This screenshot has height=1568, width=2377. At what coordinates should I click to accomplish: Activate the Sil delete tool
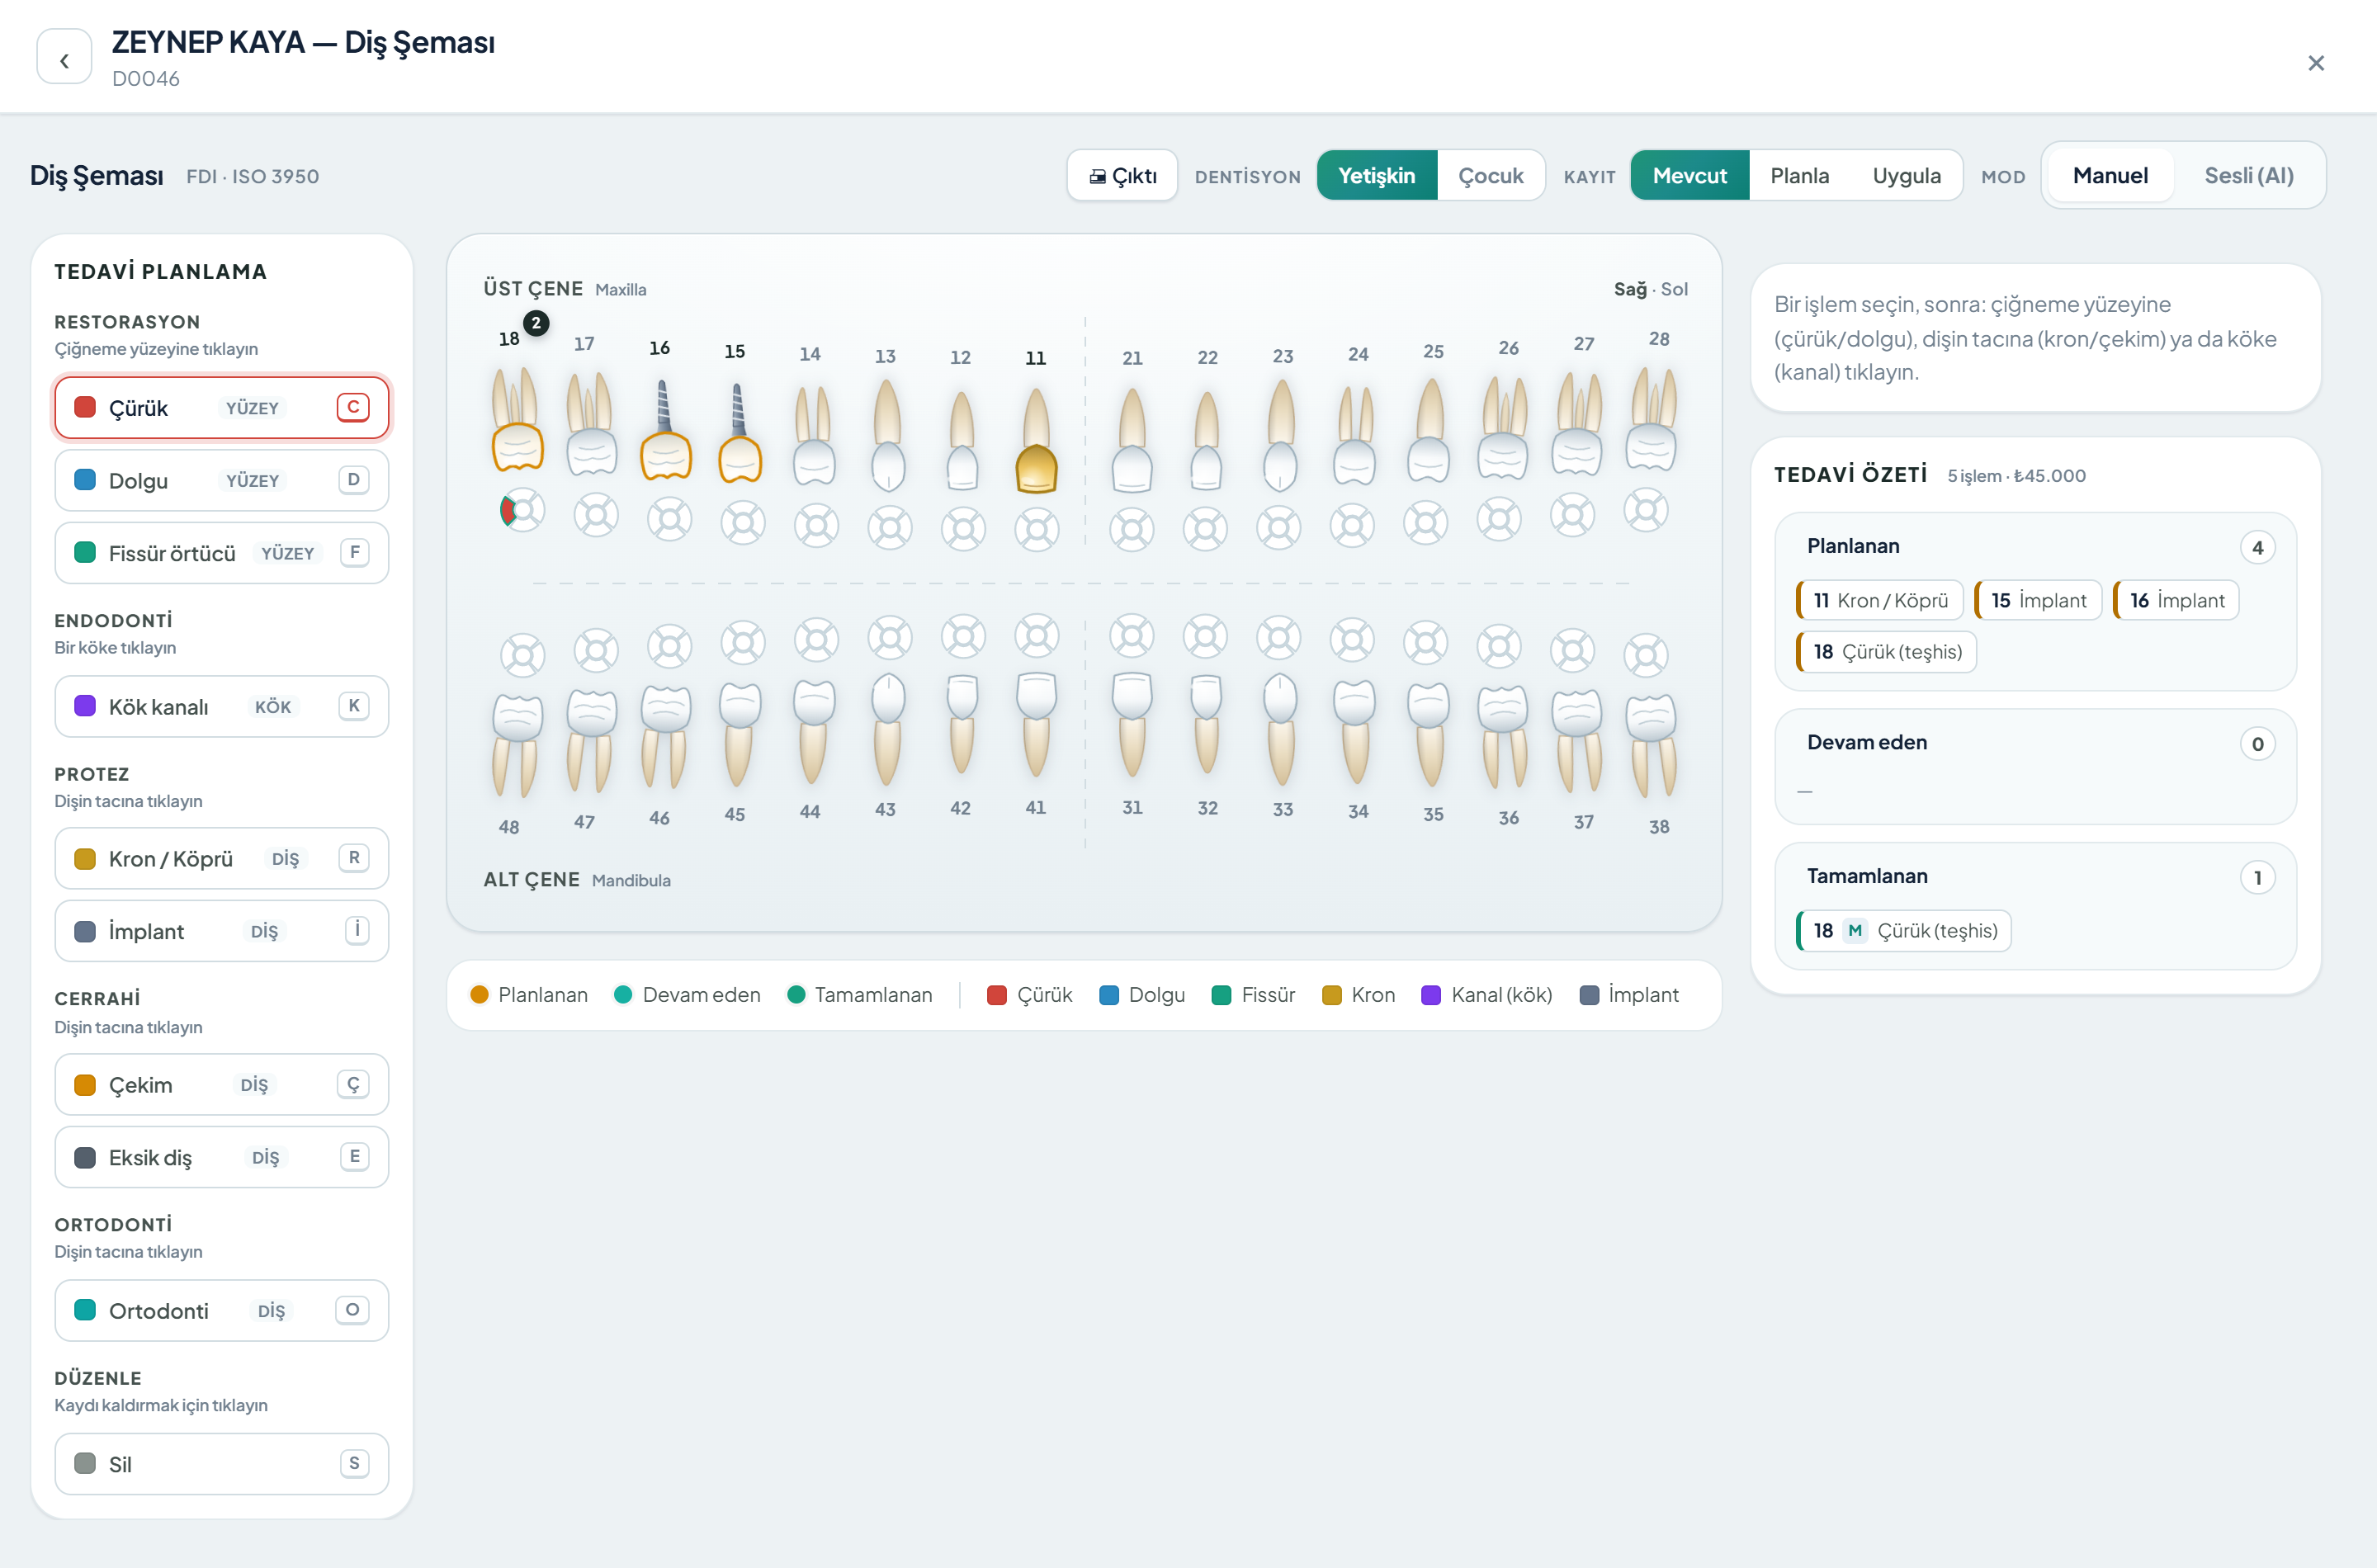(x=222, y=1465)
